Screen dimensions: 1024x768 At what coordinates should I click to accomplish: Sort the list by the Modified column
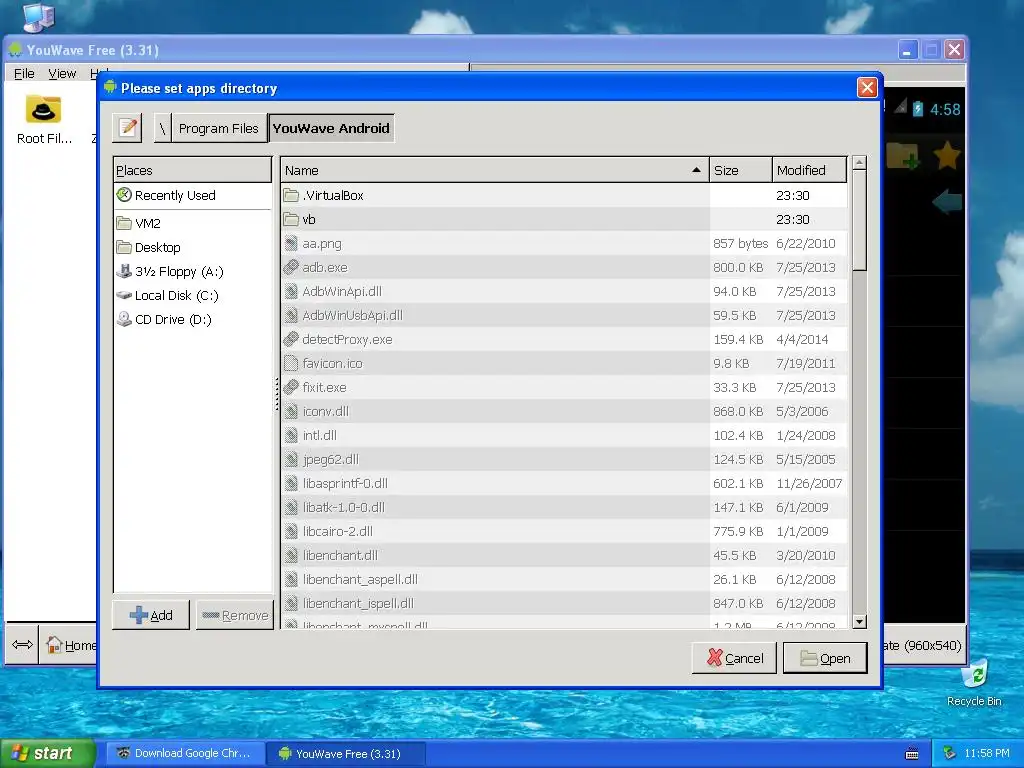coord(810,170)
